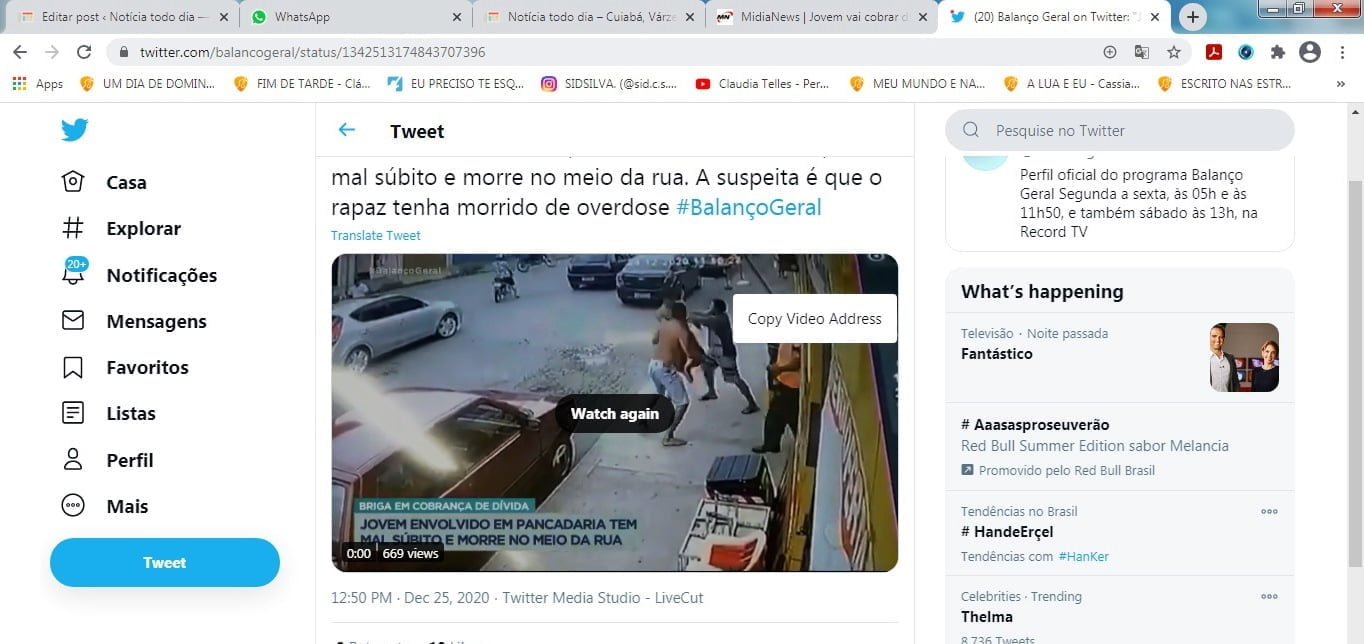This screenshot has width=1364, height=644.
Task: Reload the page
Action: click(x=84, y=52)
